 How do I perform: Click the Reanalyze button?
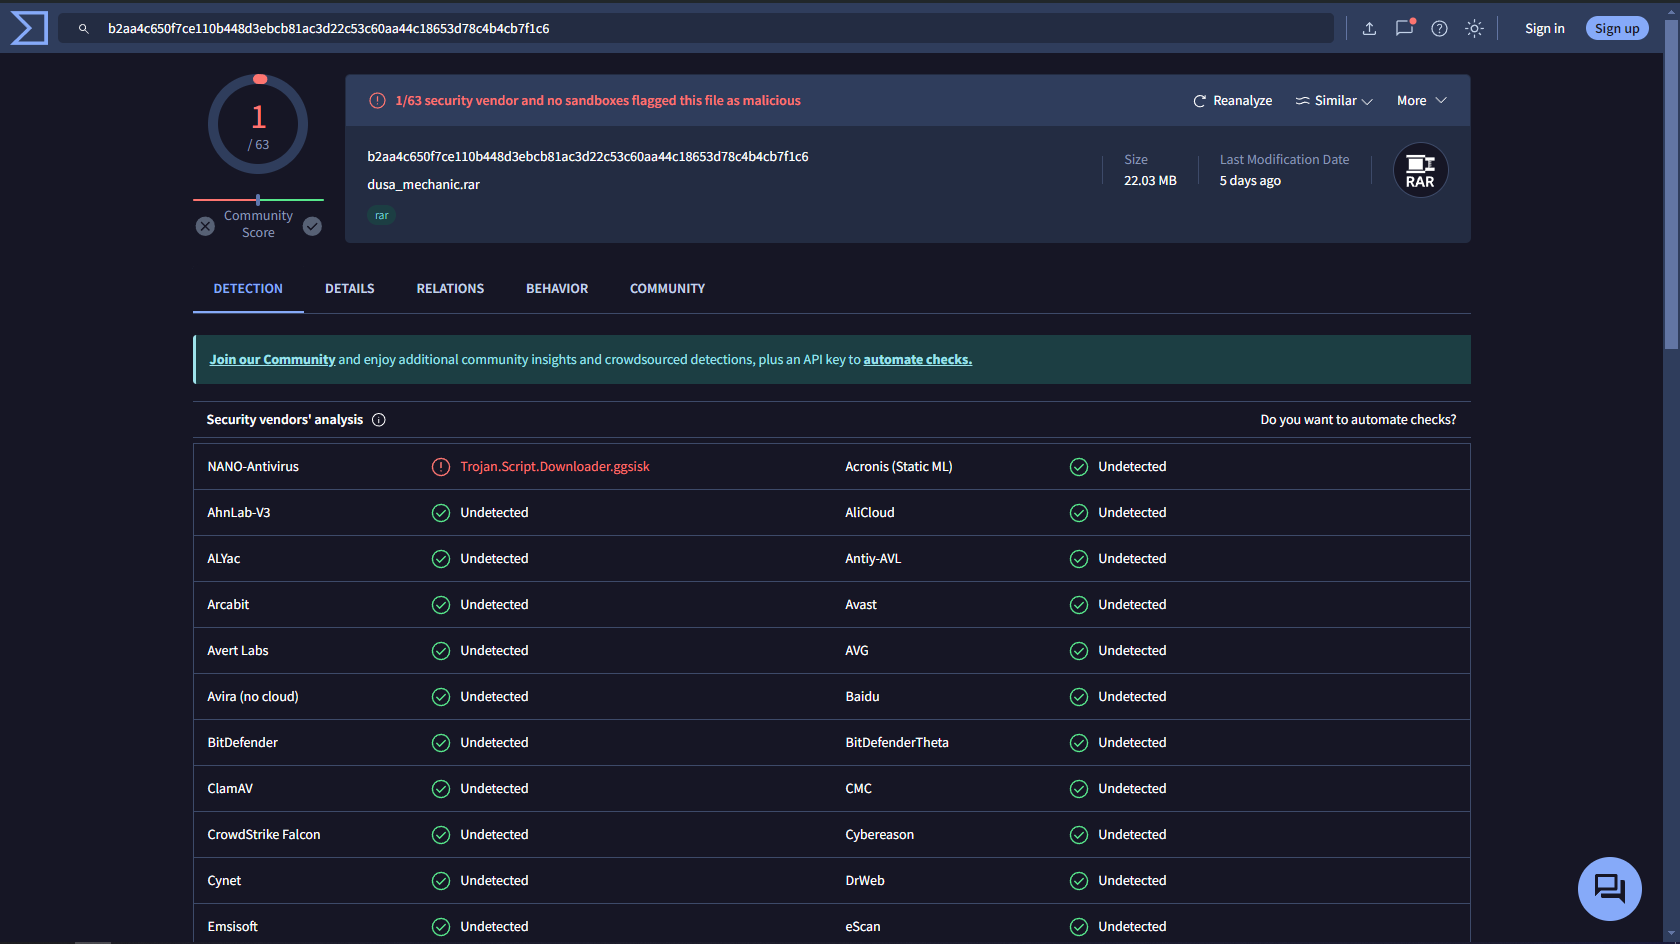pyautogui.click(x=1233, y=101)
